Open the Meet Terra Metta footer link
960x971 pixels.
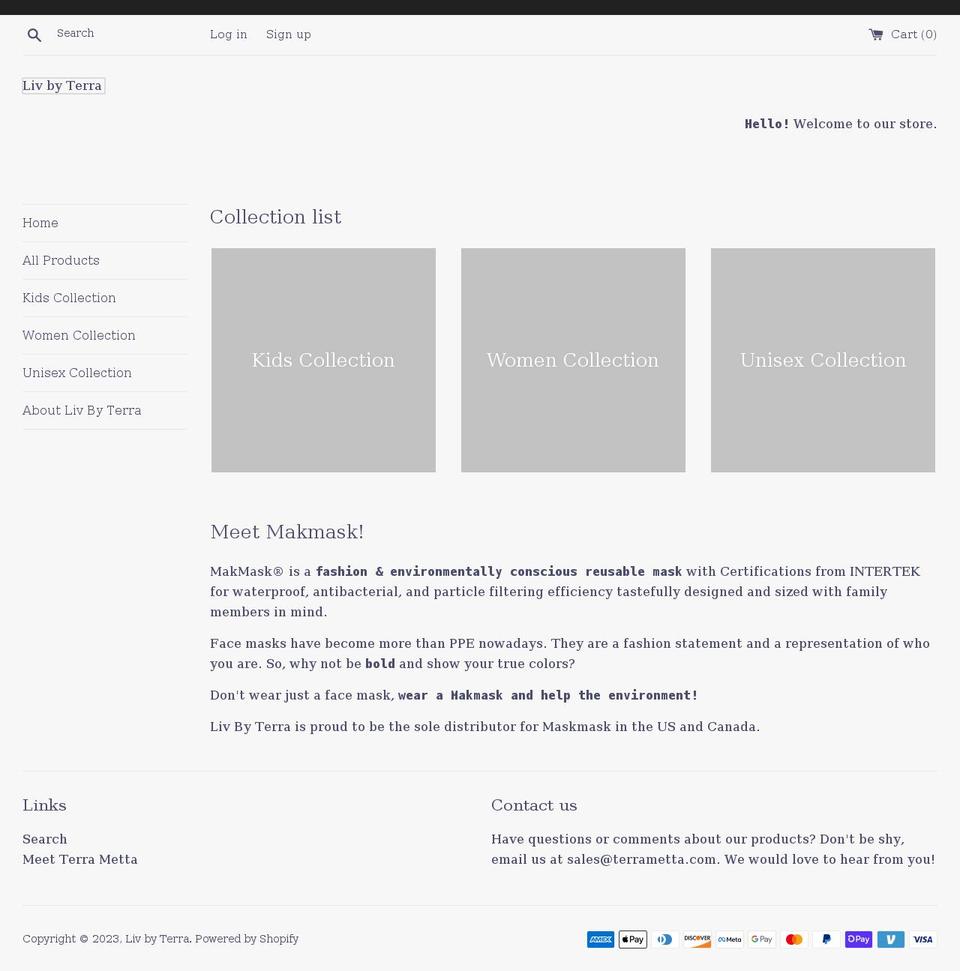pyautogui.click(x=79, y=859)
